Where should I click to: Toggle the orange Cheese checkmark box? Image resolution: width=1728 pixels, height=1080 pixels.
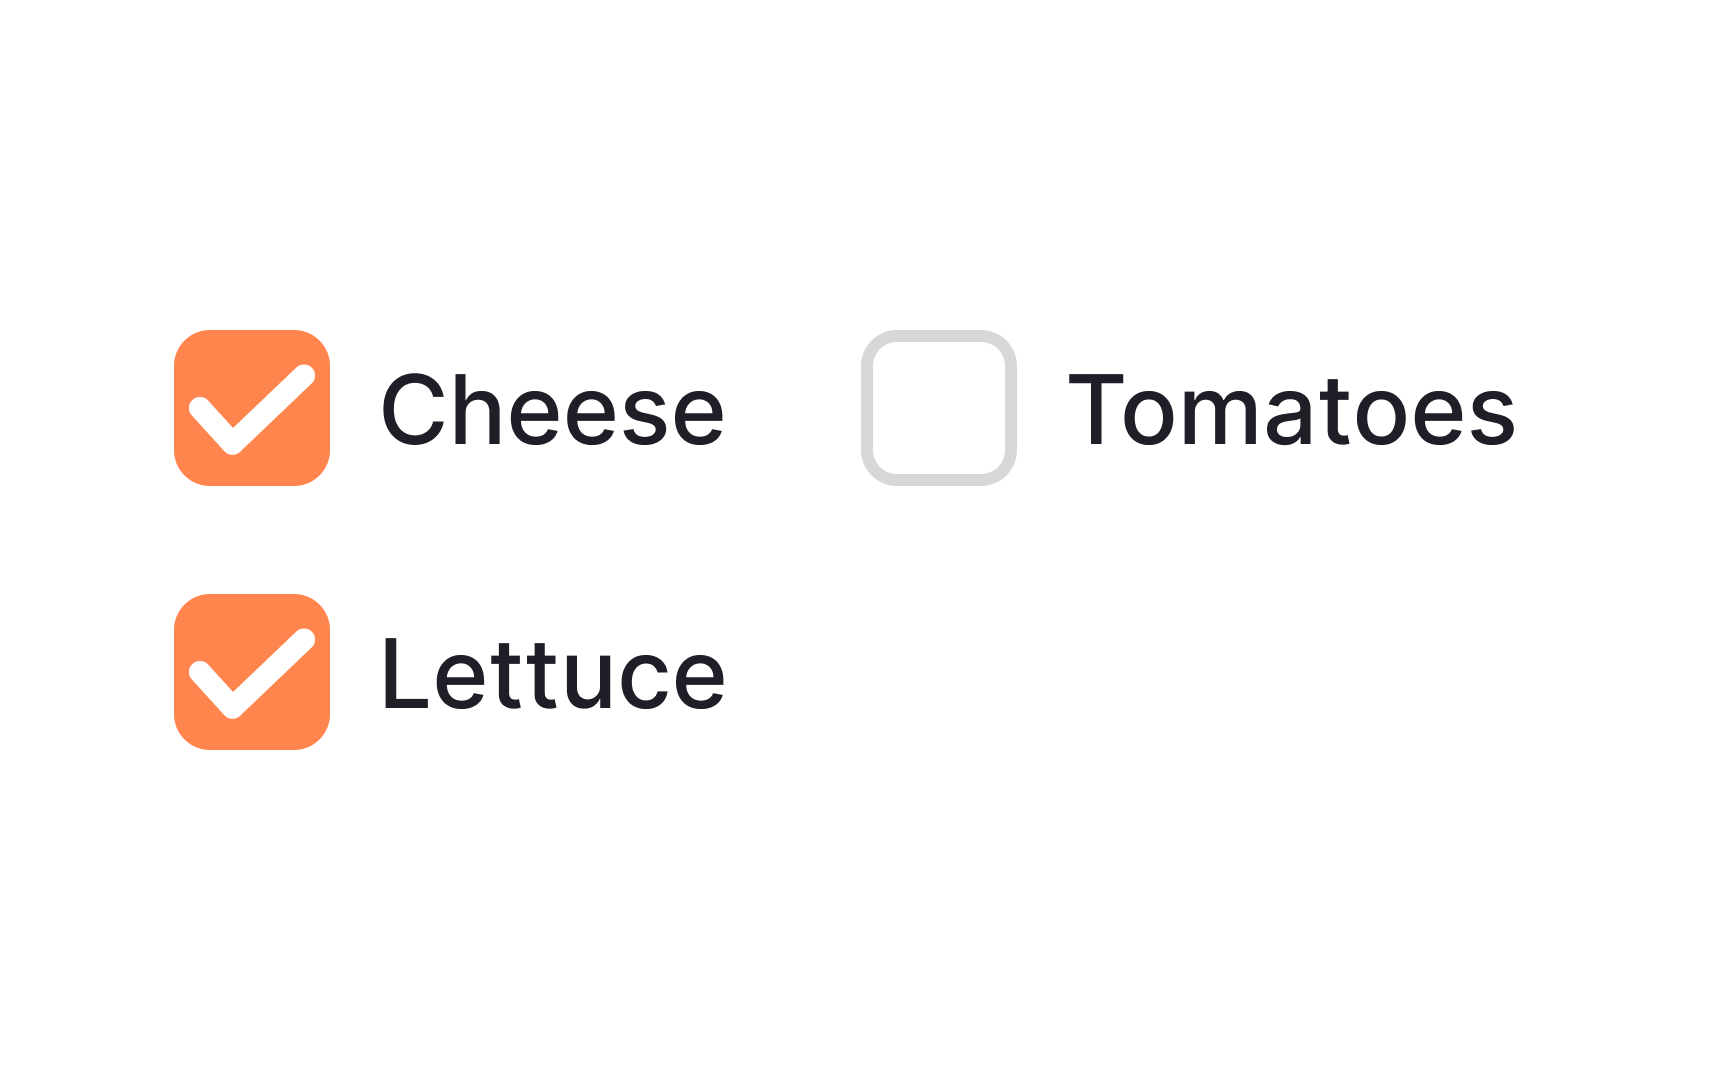[252, 408]
